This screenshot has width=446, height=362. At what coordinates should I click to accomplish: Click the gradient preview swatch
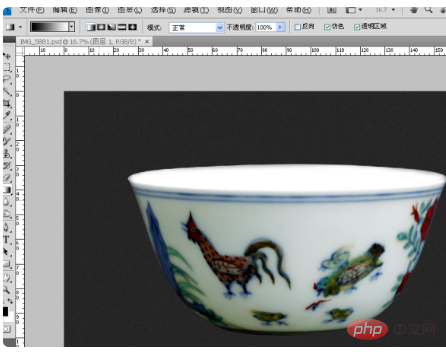point(49,27)
